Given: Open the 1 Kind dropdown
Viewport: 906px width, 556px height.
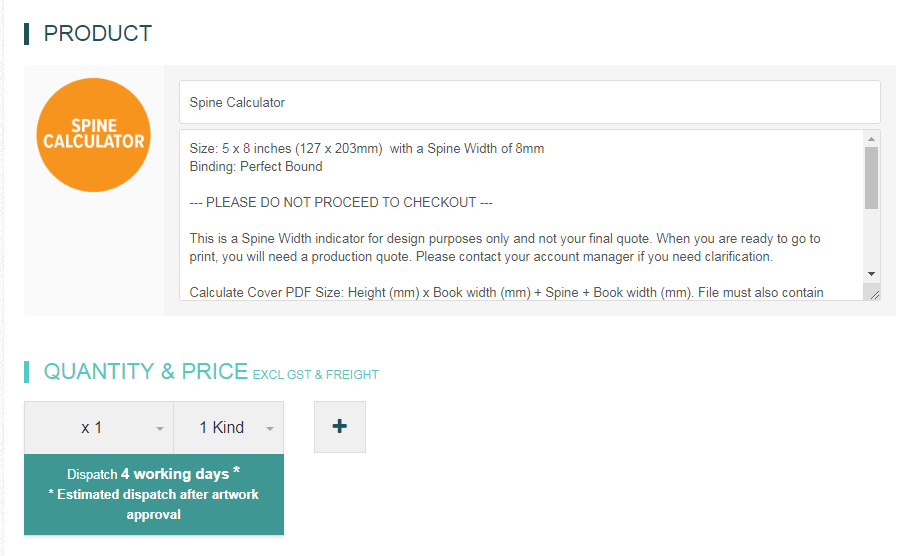Looking at the screenshot, I should [x=229, y=428].
